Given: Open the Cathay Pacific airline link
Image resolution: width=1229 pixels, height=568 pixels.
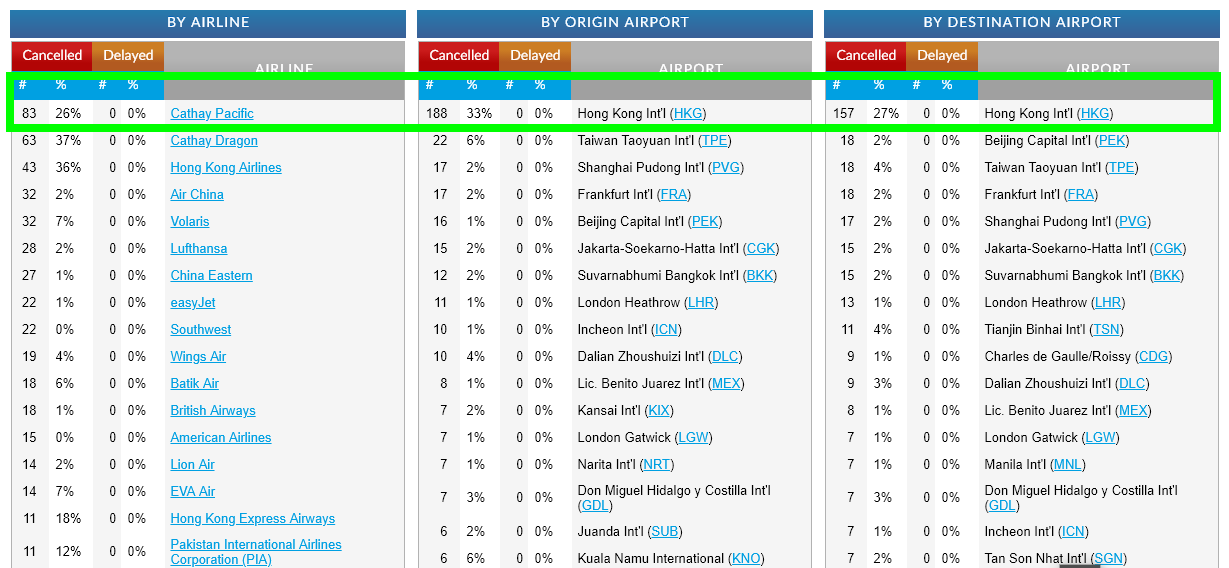Looking at the screenshot, I should pyautogui.click(x=212, y=114).
